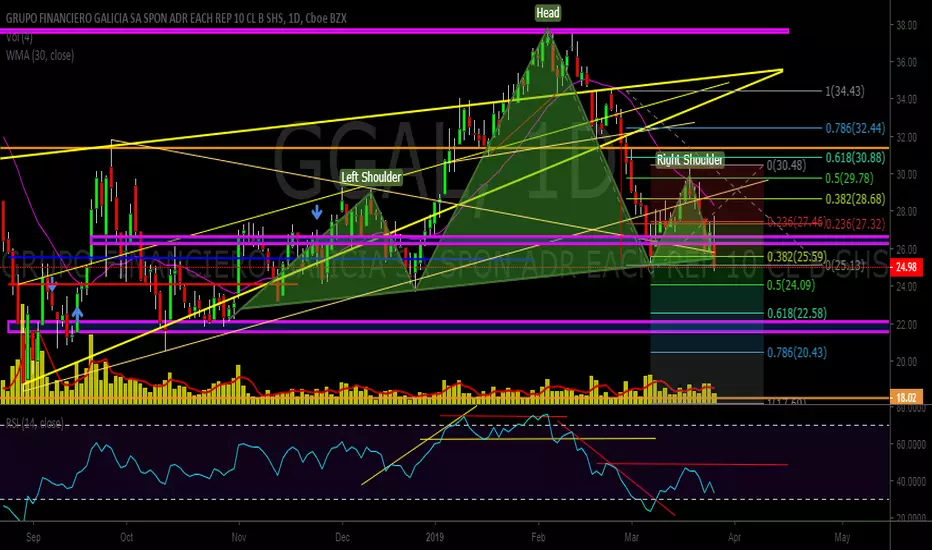
Task: Select the WMA (30, close) indicator label
Action: (x=40, y=55)
